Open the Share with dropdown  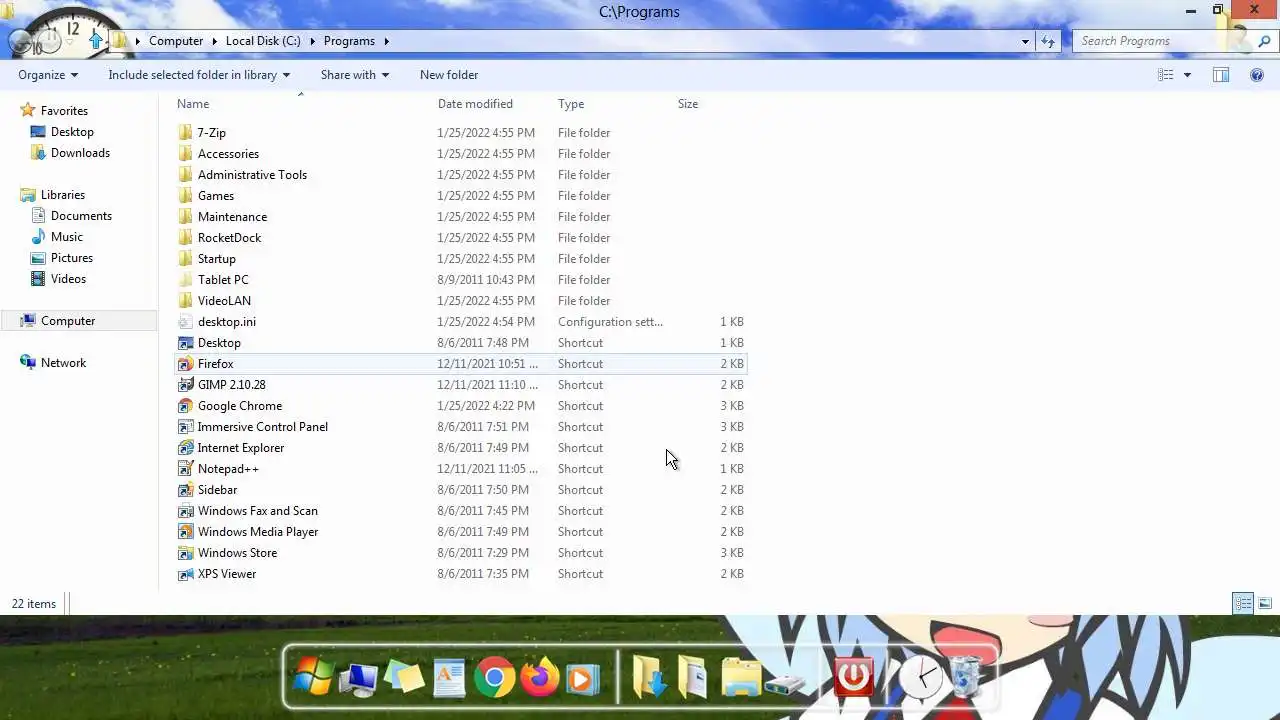click(x=355, y=75)
